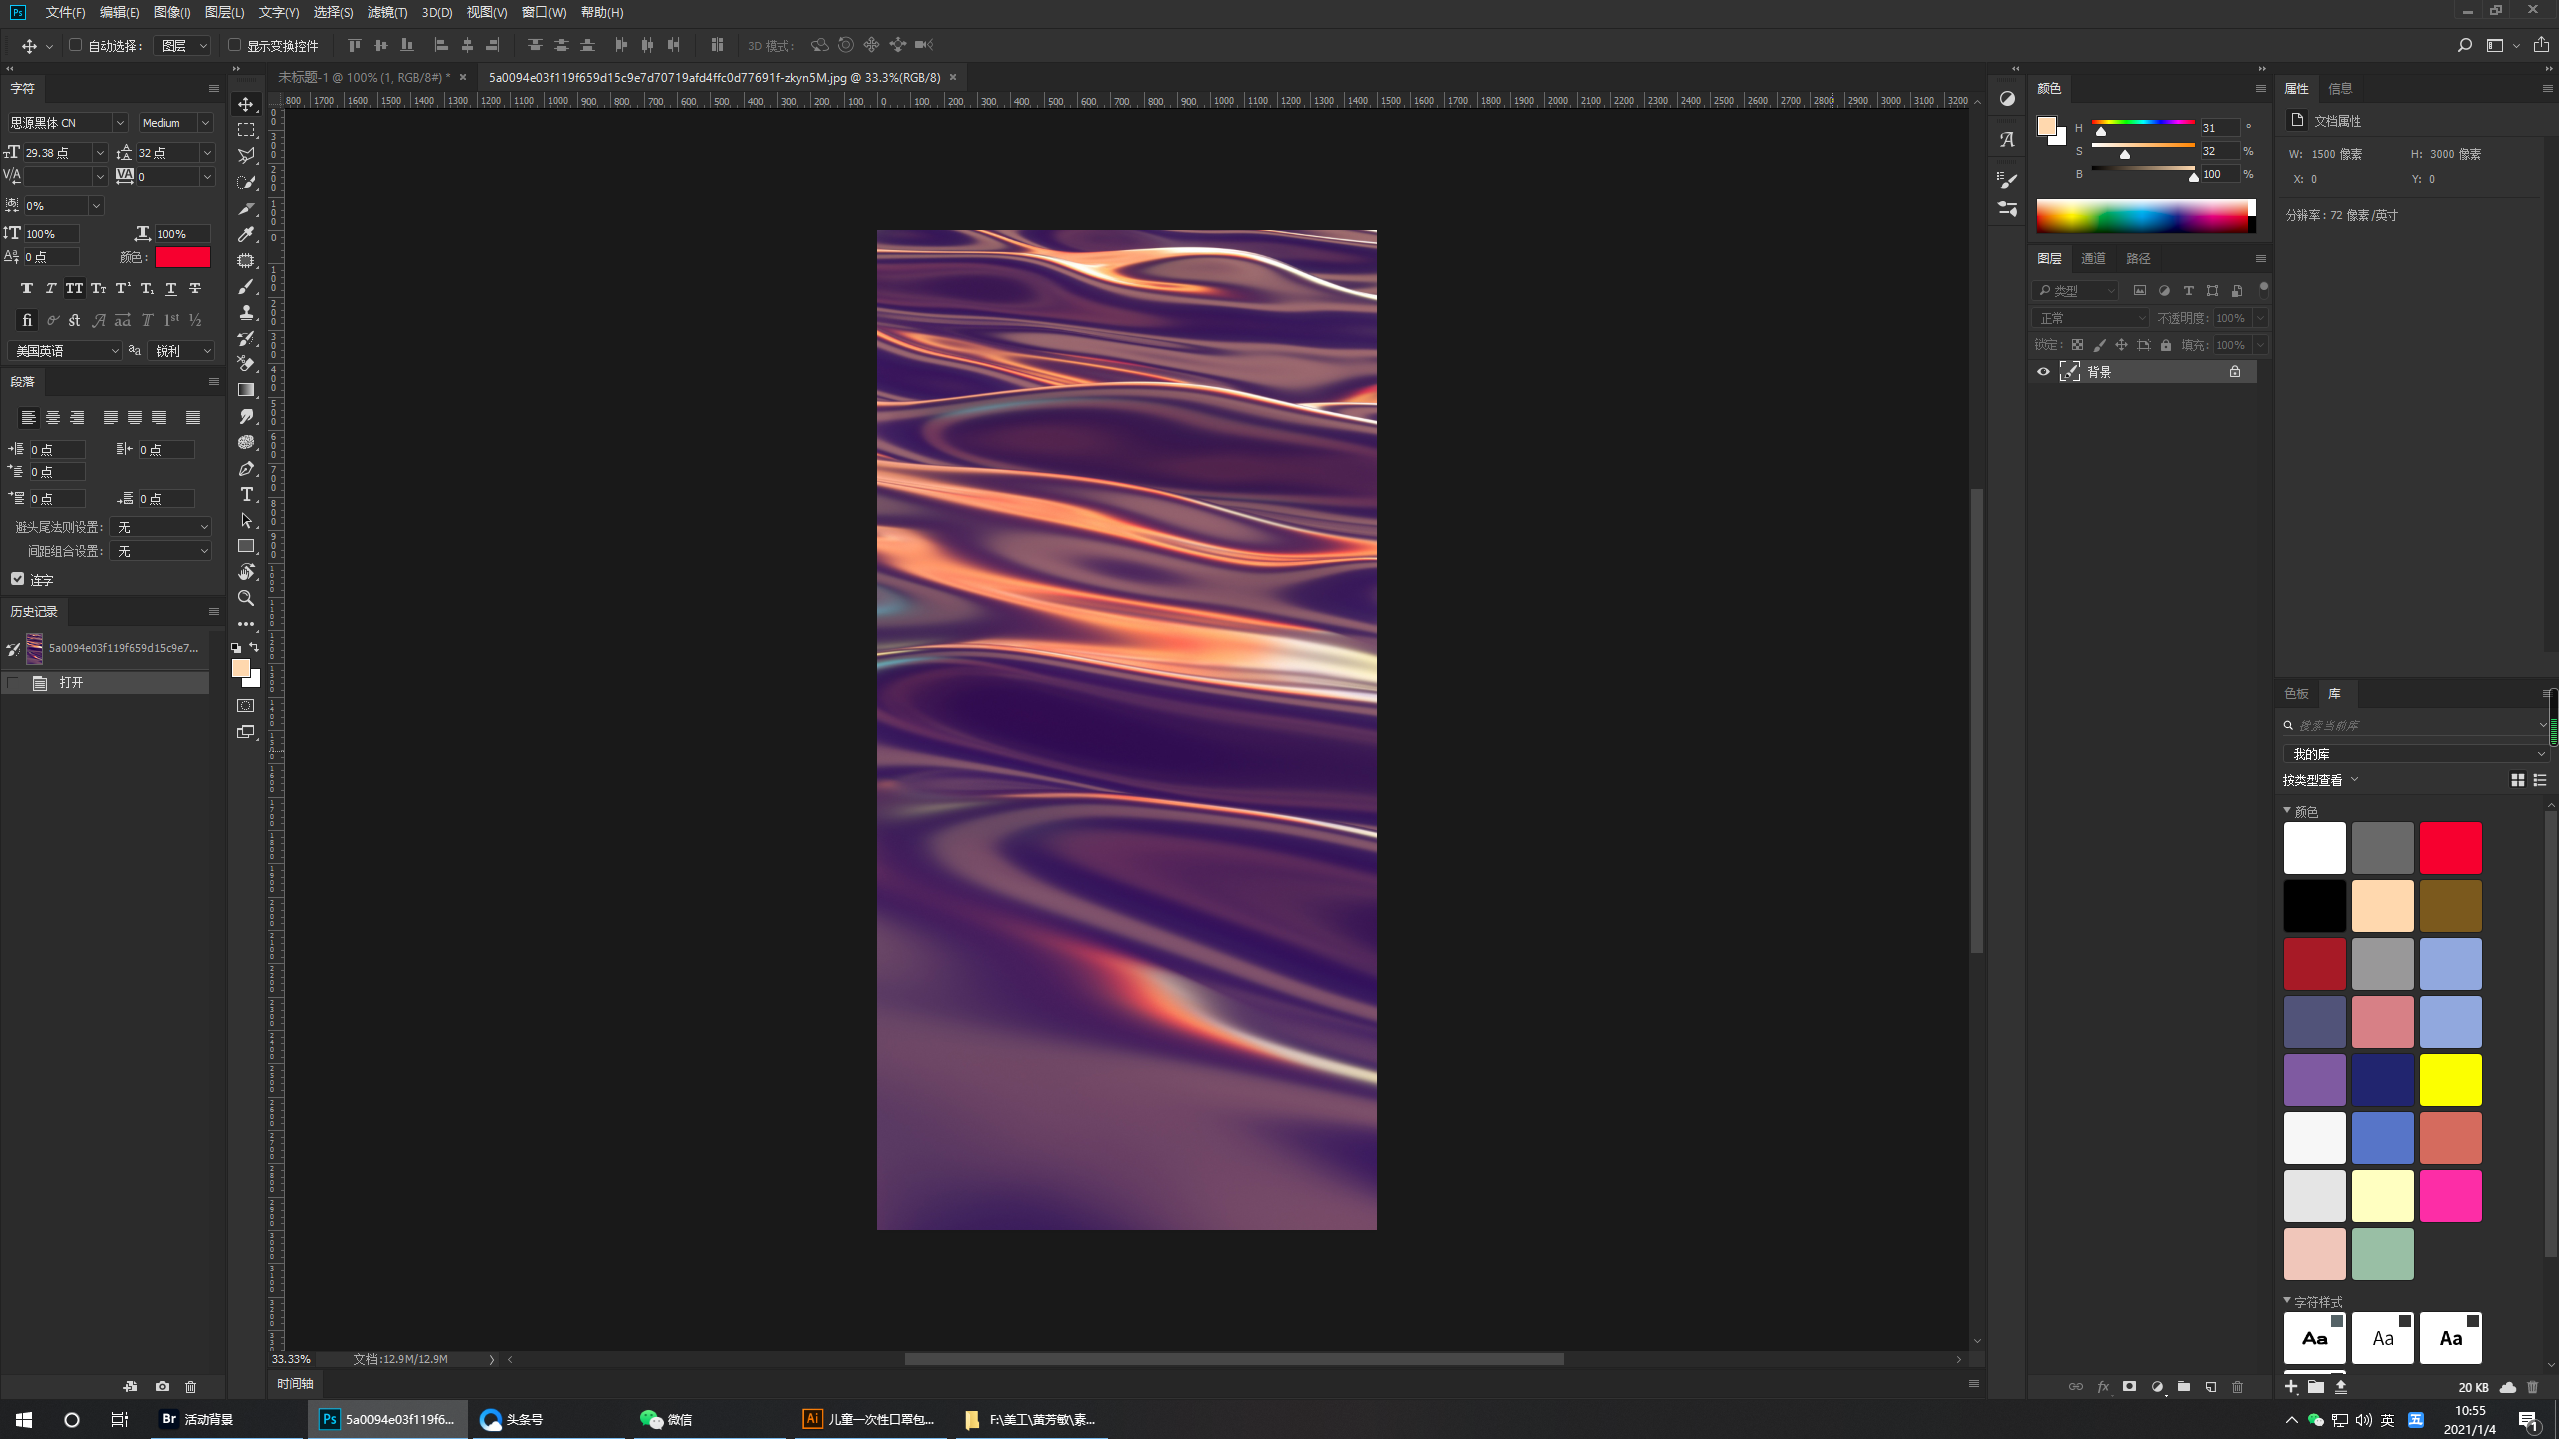2559x1439 pixels.
Task: Select the Clone Stamp tool
Action: pyautogui.click(x=246, y=312)
